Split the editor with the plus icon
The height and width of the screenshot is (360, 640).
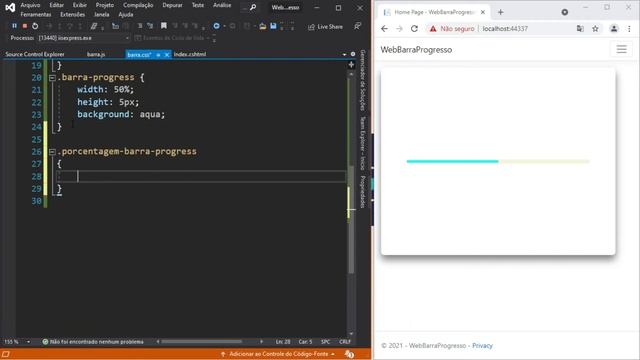(x=351, y=64)
